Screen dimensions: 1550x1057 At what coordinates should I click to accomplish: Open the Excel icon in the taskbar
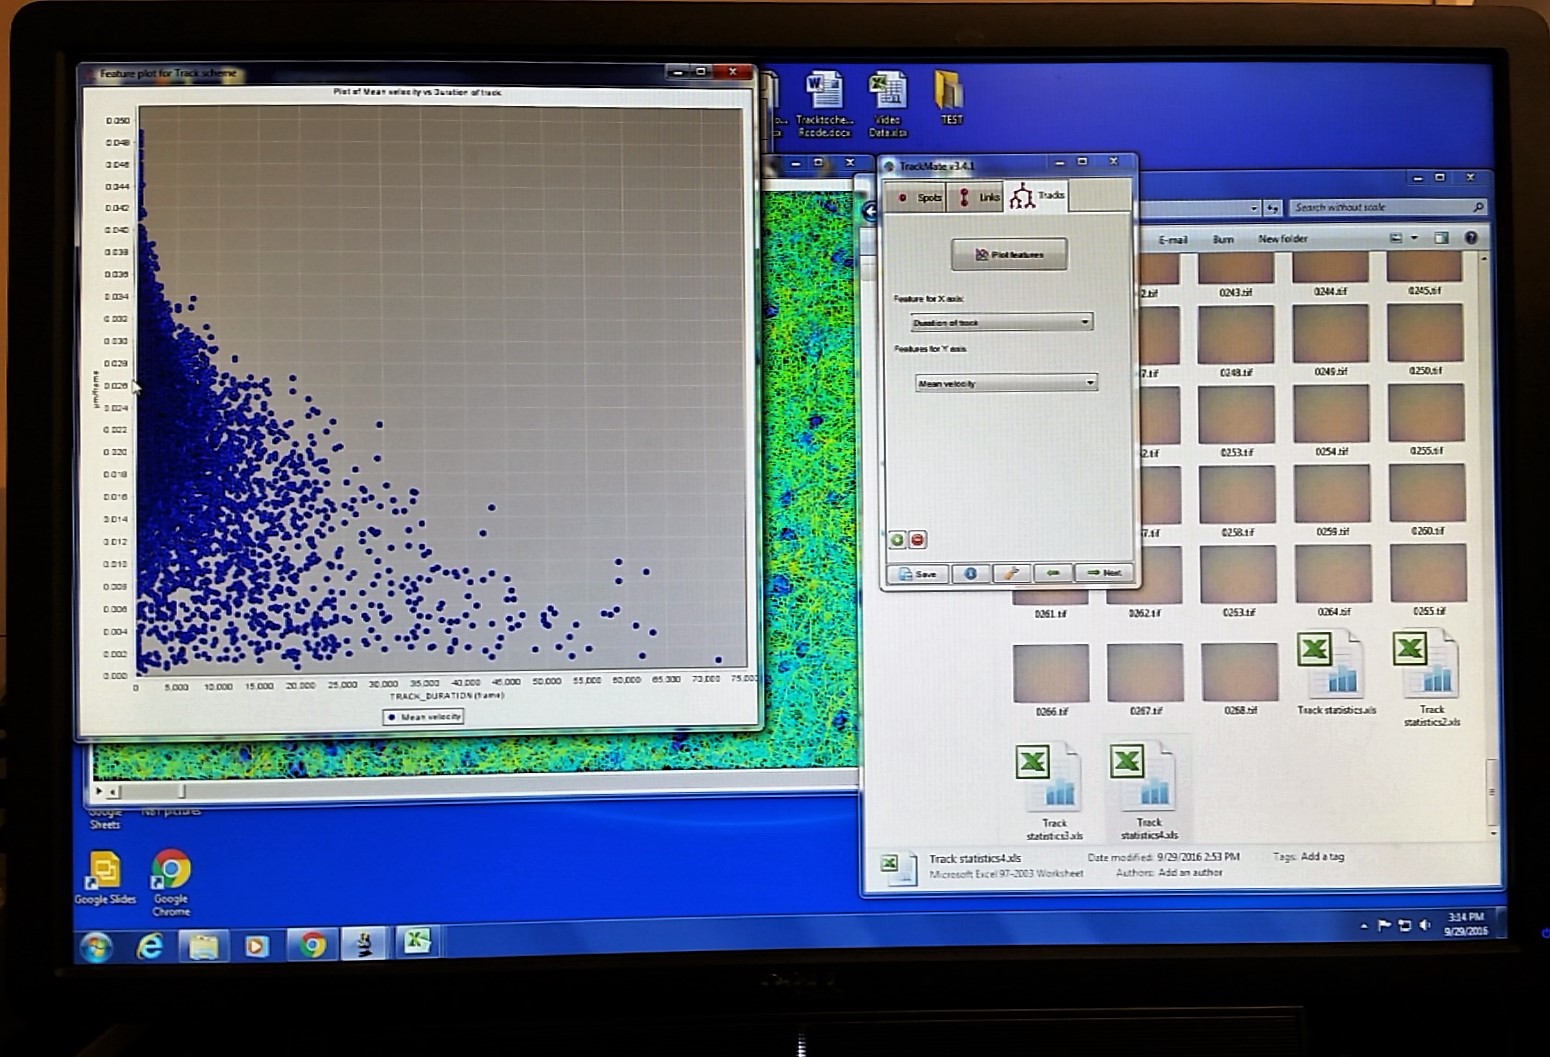(x=417, y=942)
